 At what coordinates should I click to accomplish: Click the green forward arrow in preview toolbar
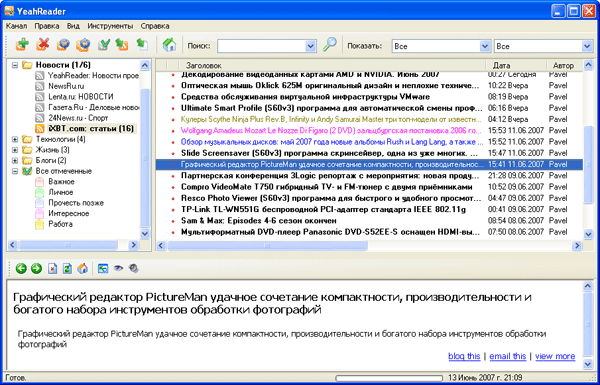coord(36,269)
